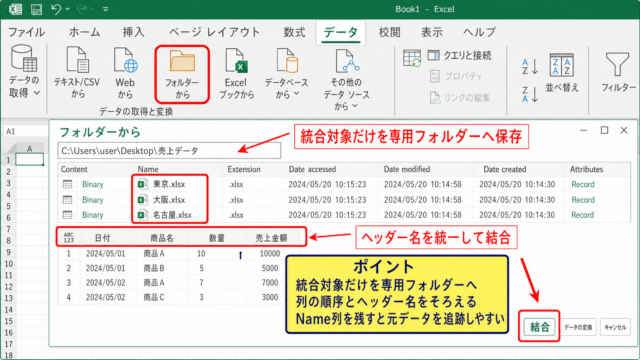The width and height of the screenshot is (640, 360).
Task: Open the undo history dropdown arrow
Action: [x=68, y=9]
